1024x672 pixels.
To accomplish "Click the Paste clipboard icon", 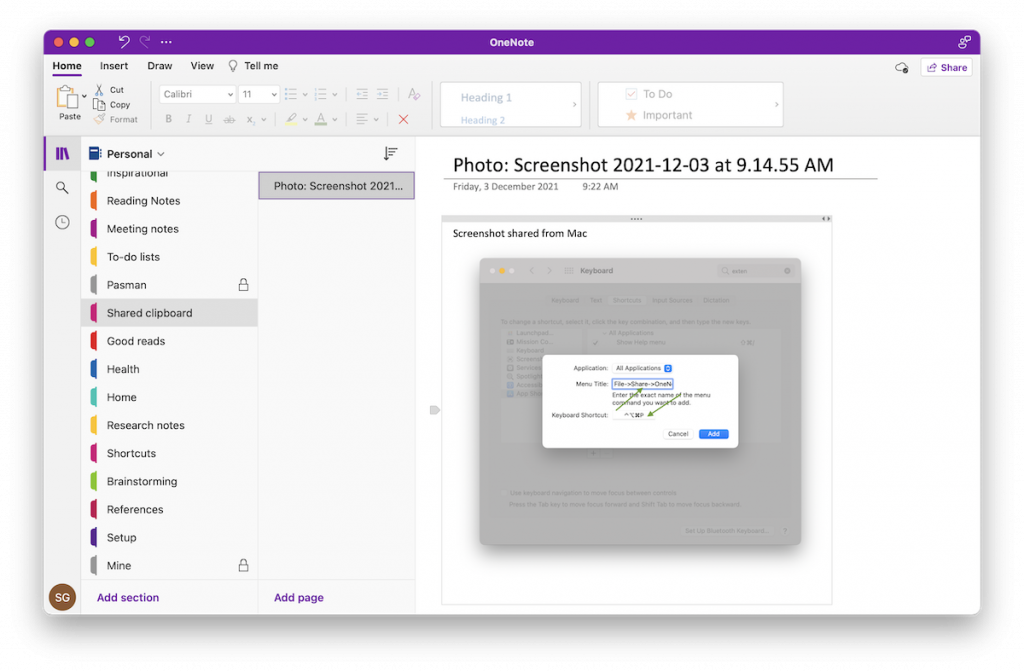I will [x=67, y=97].
